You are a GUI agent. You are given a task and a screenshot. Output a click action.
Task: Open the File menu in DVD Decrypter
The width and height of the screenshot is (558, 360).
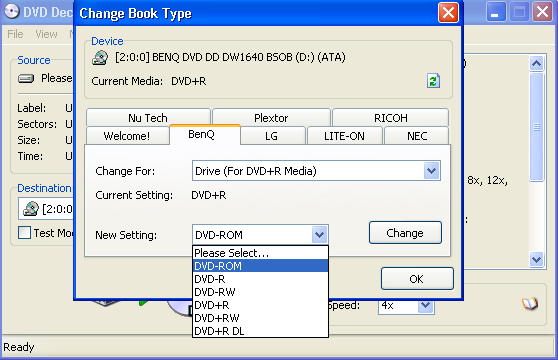[15, 34]
